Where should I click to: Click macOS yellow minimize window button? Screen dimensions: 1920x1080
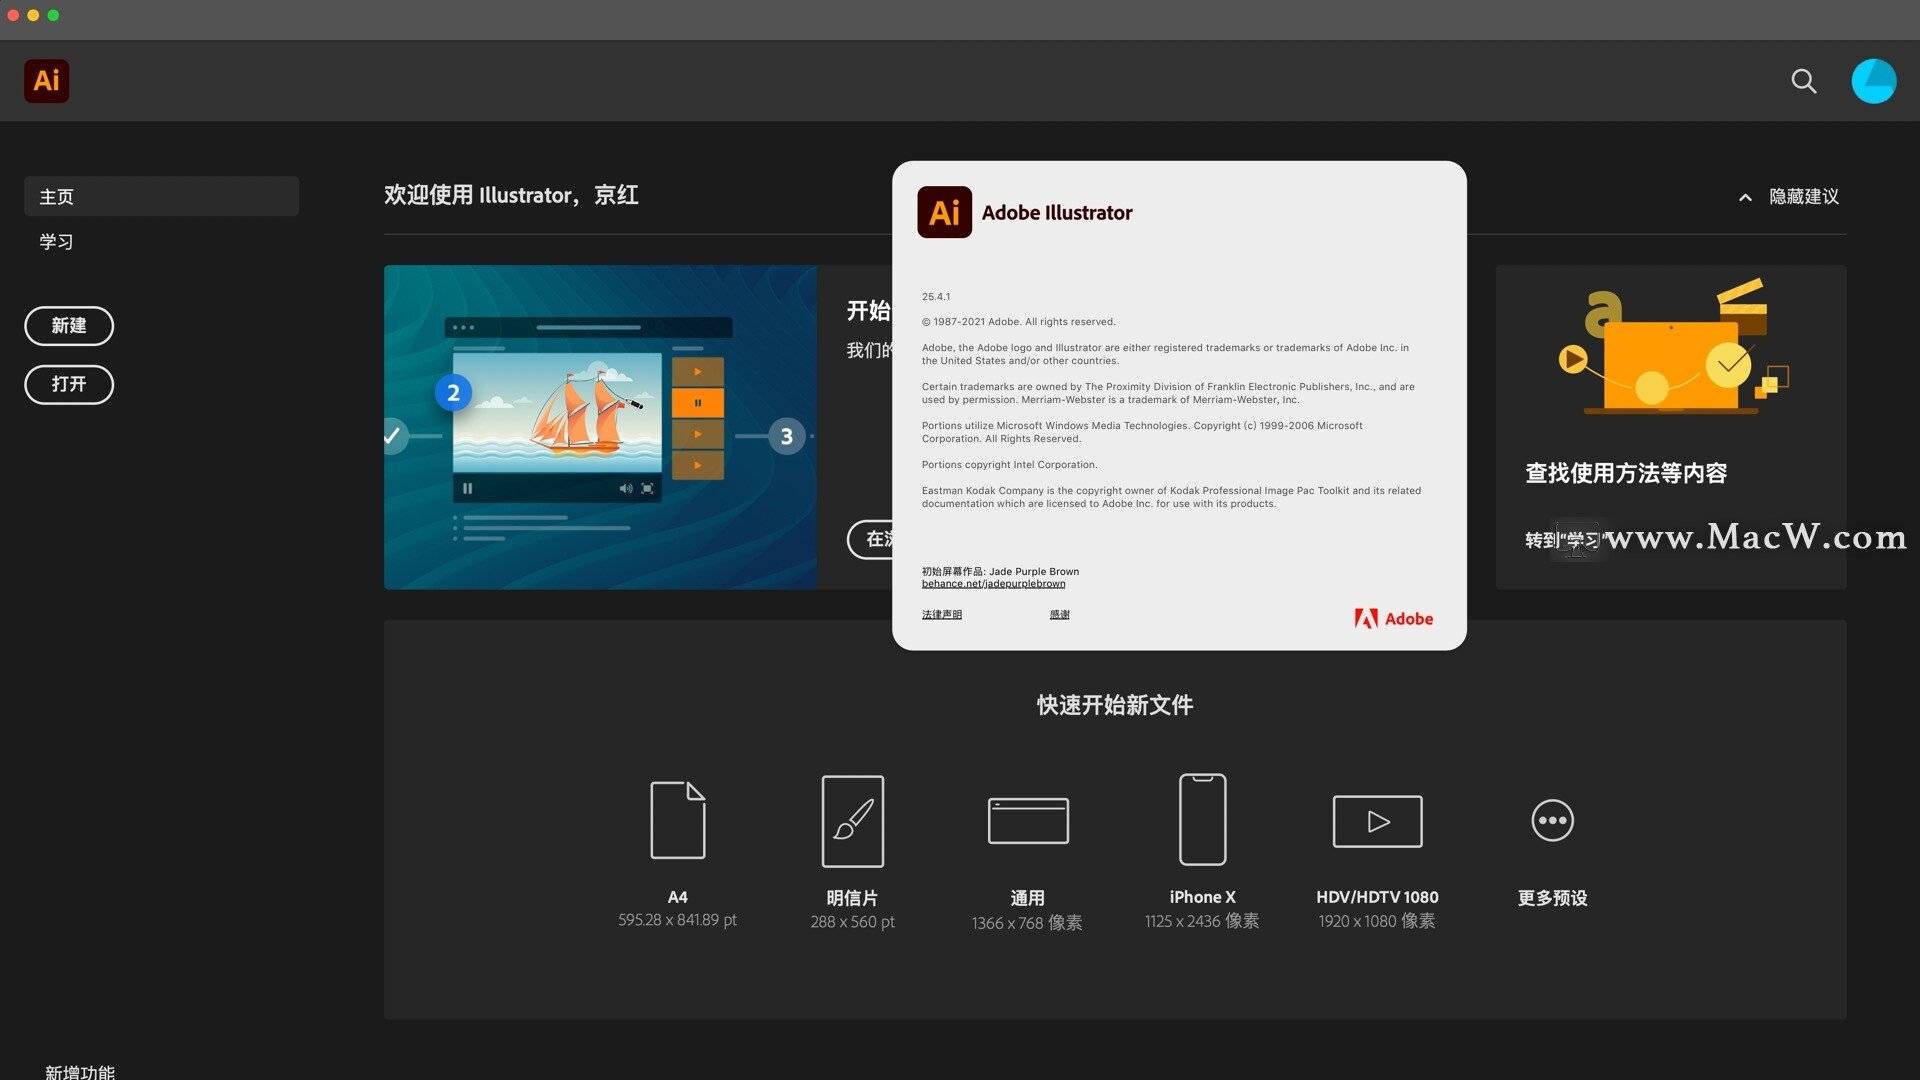33,15
